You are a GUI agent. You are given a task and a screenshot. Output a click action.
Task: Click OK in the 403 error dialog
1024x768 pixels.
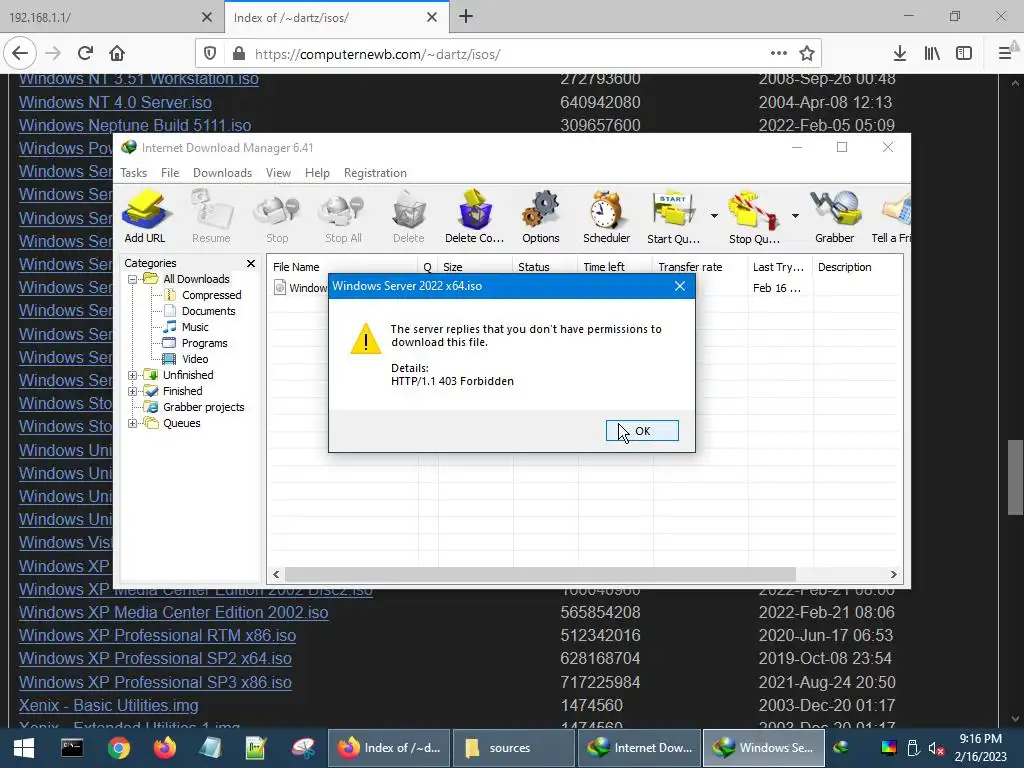click(642, 430)
